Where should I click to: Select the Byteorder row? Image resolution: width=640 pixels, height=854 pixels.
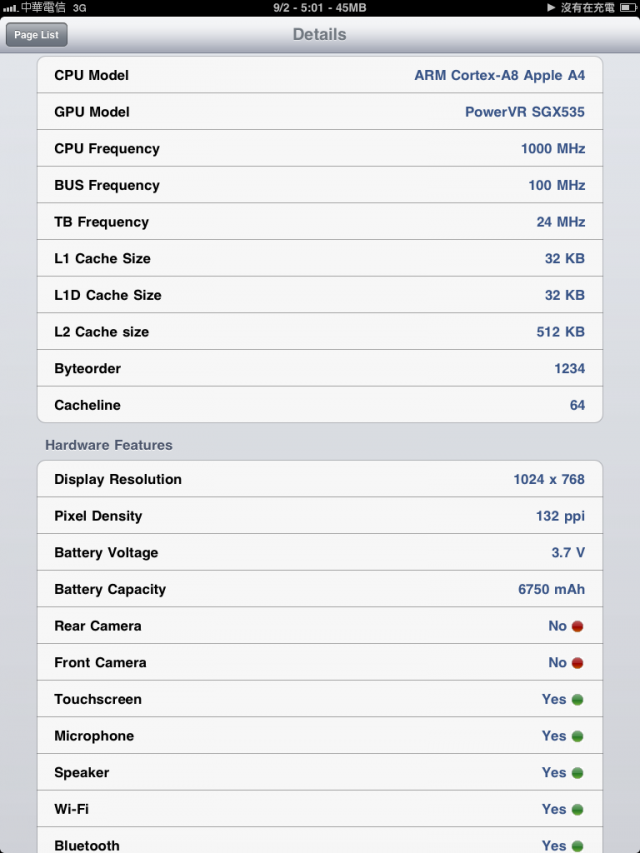320,368
